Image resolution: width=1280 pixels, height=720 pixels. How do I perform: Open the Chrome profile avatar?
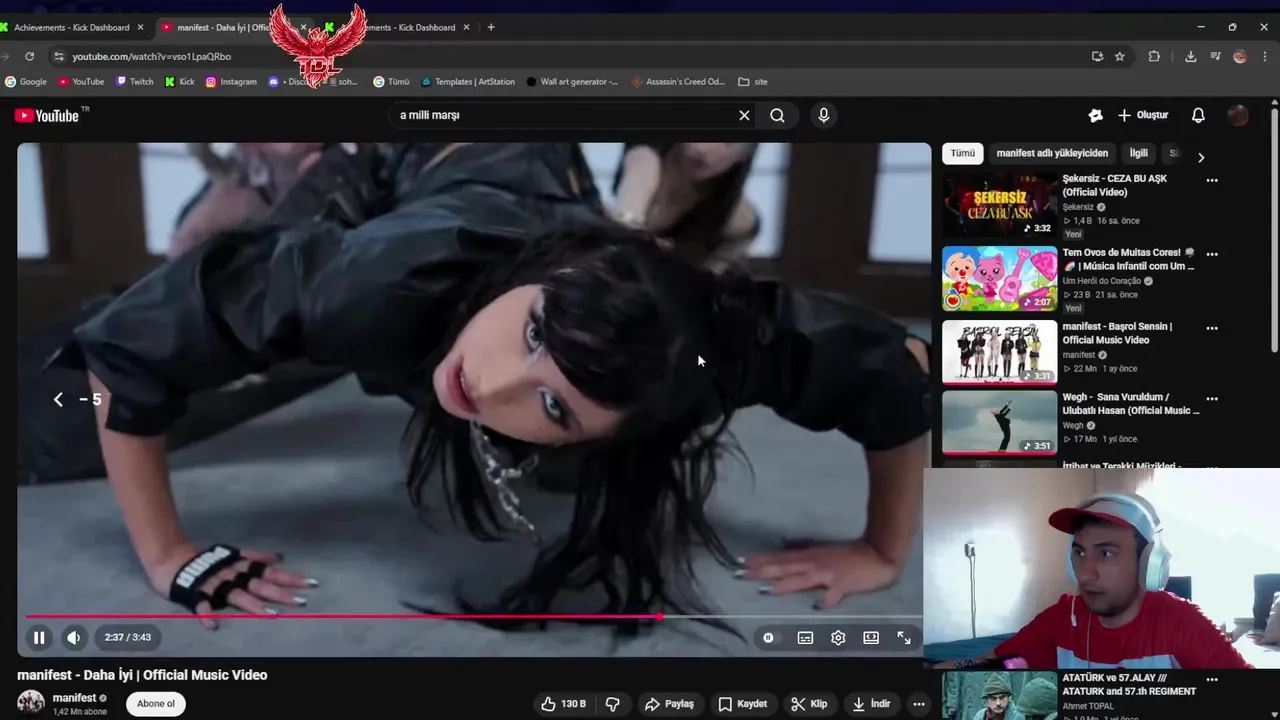tap(1240, 57)
